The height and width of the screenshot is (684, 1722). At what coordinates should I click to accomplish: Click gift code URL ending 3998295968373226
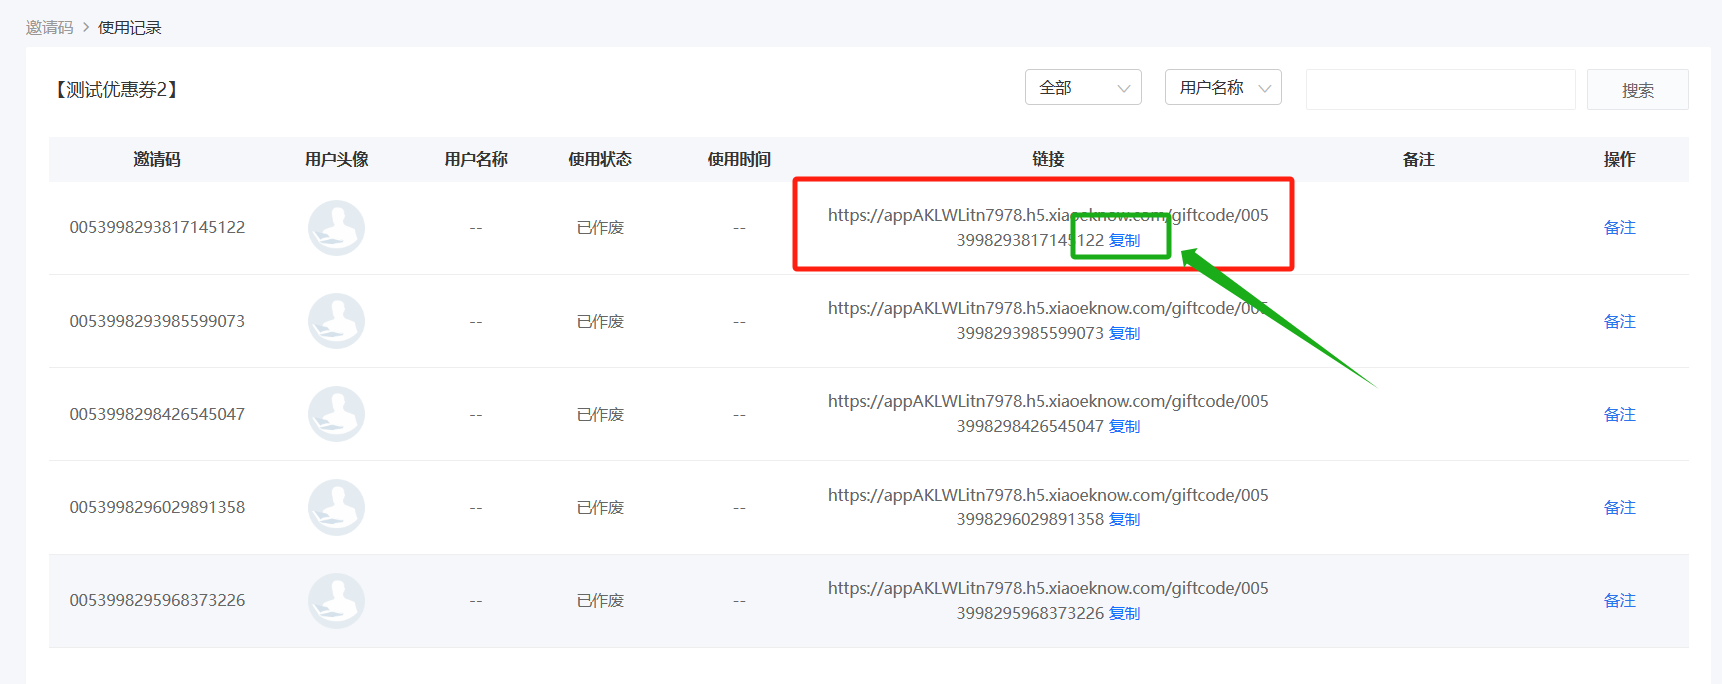click(x=1048, y=600)
